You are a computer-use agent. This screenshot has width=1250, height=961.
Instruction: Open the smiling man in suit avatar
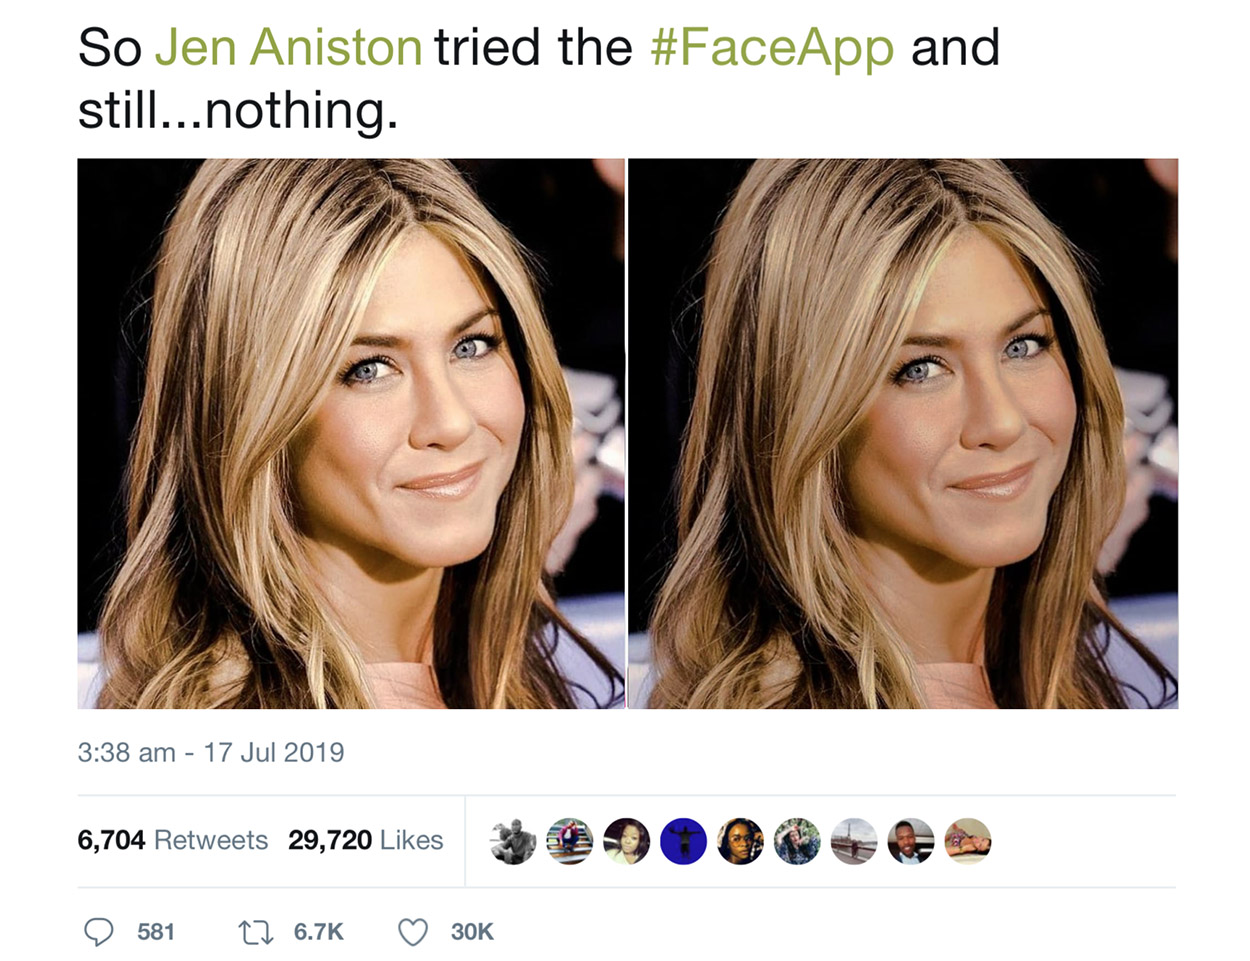coord(911,841)
